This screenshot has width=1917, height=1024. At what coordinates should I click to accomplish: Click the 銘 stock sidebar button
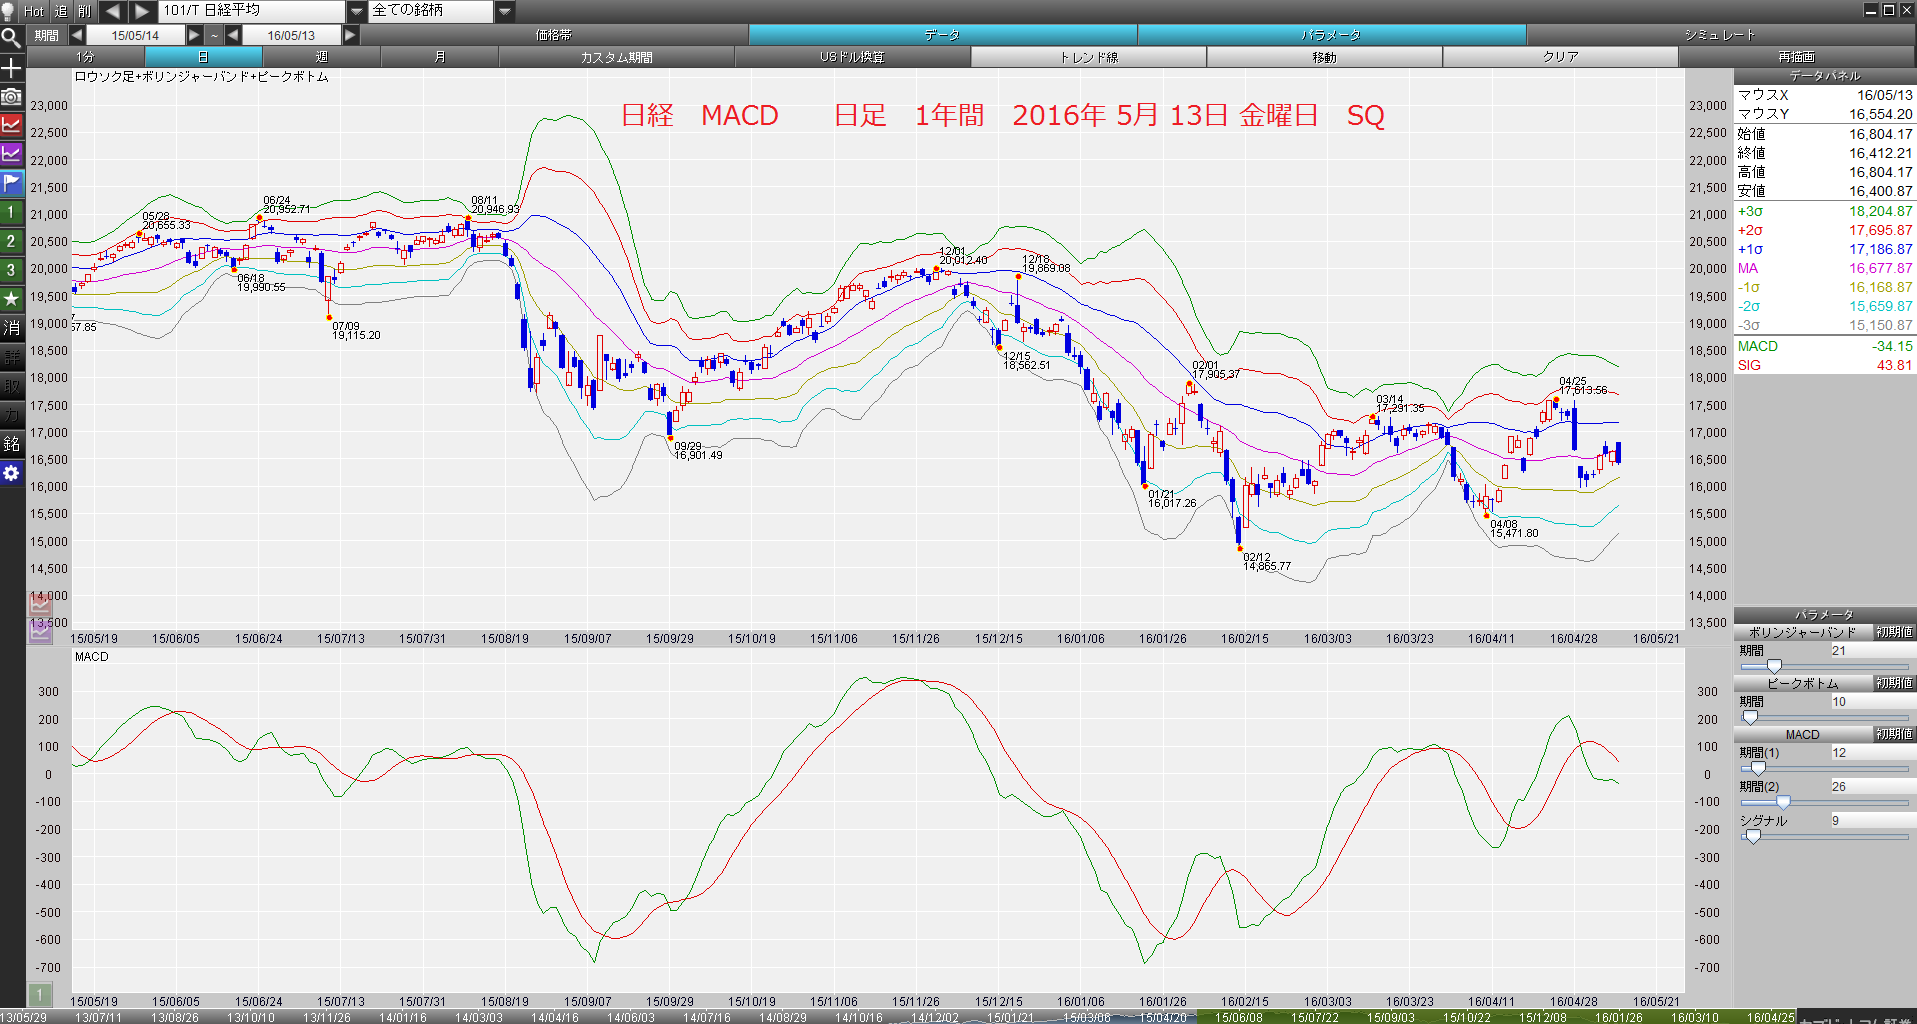click(x=11, y=444)
